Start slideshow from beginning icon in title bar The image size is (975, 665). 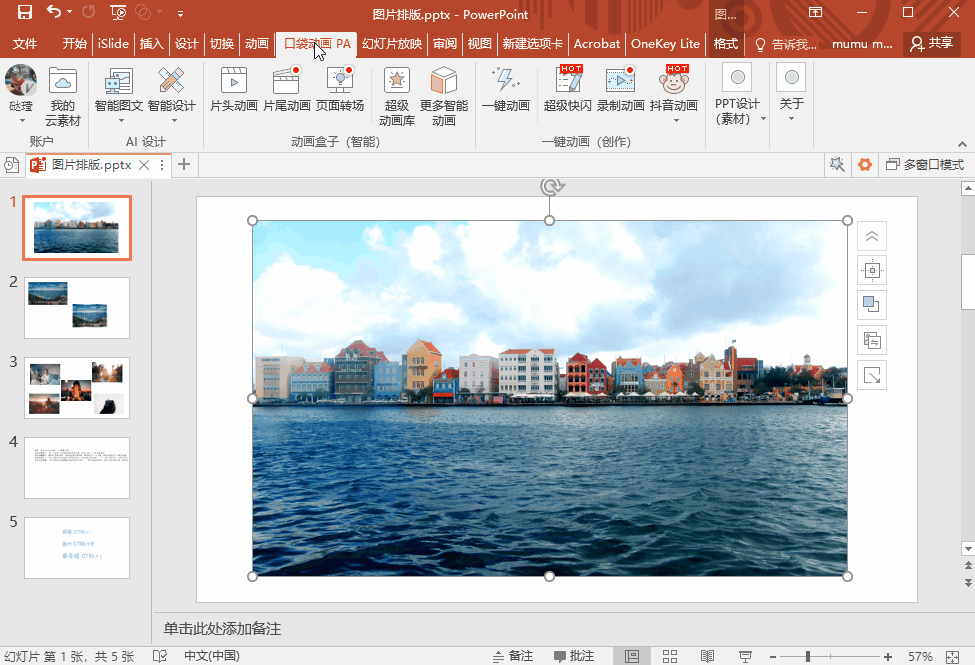pos(118,12)
